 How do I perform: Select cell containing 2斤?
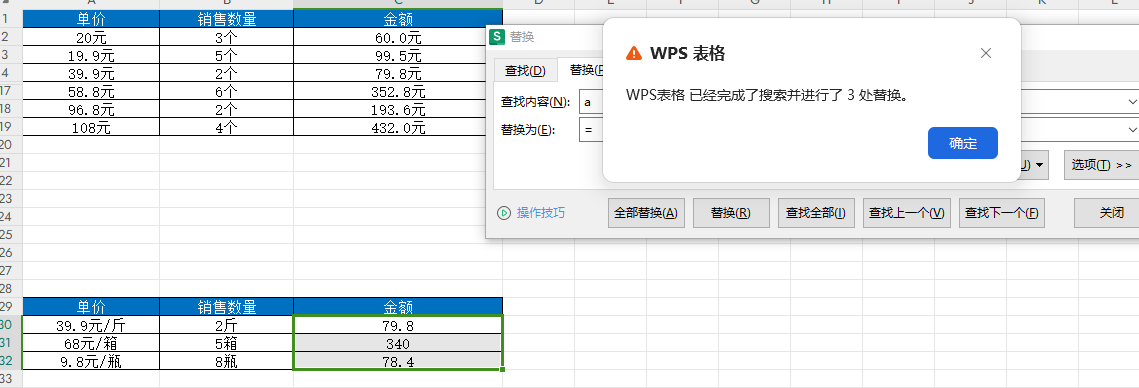pos(227,325)
